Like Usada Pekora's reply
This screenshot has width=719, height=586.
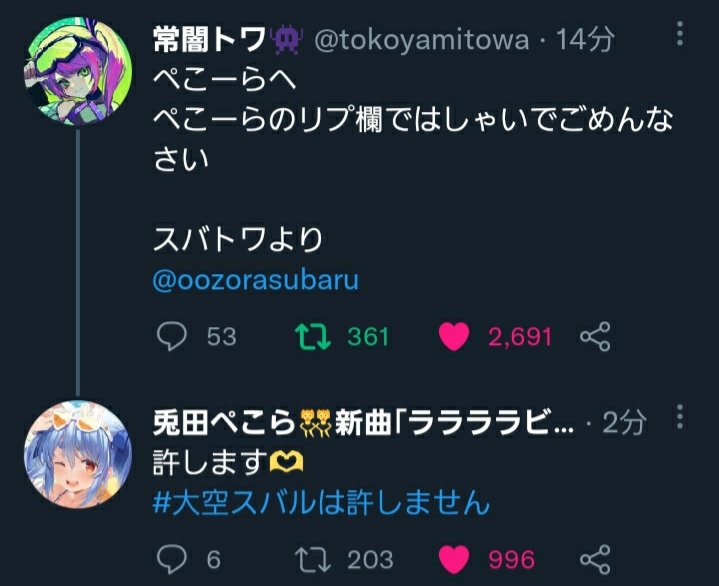tap(454, 558)
